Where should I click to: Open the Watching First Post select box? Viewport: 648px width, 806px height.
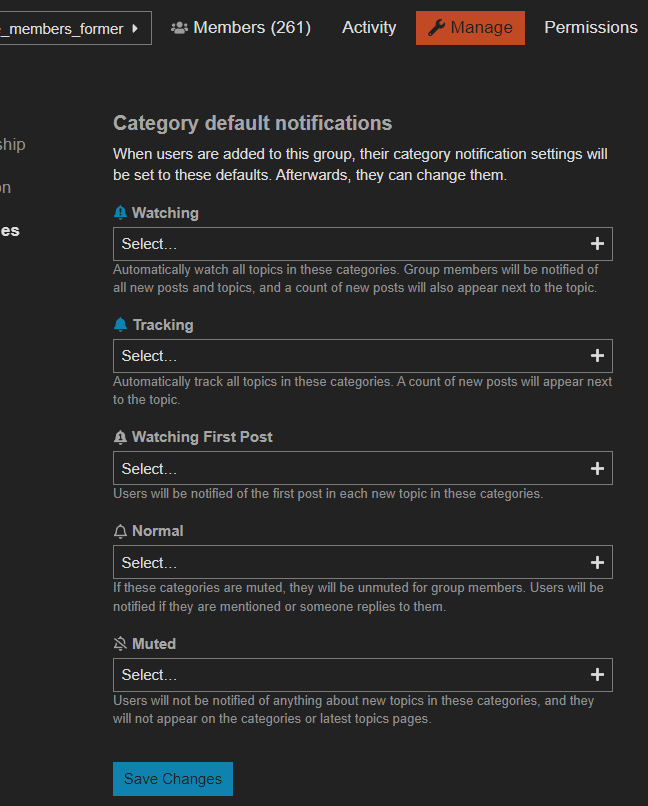pyautogui.click(x=363, y=468)
